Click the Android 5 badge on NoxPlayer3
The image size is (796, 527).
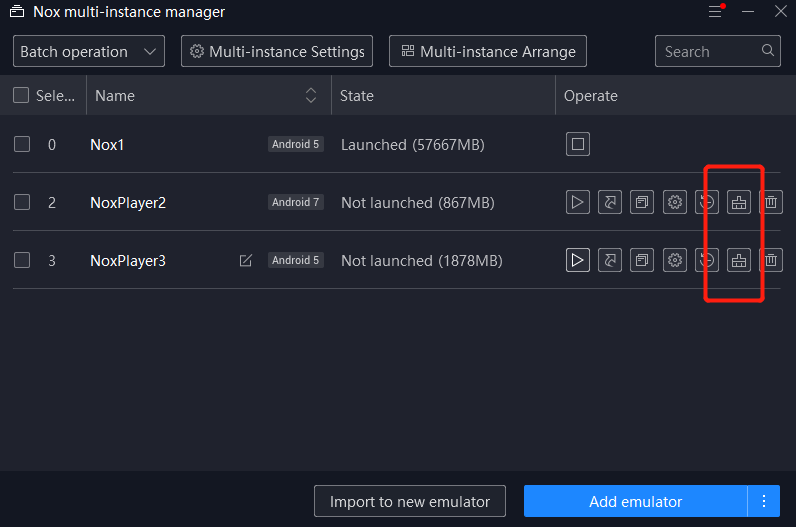295,260
